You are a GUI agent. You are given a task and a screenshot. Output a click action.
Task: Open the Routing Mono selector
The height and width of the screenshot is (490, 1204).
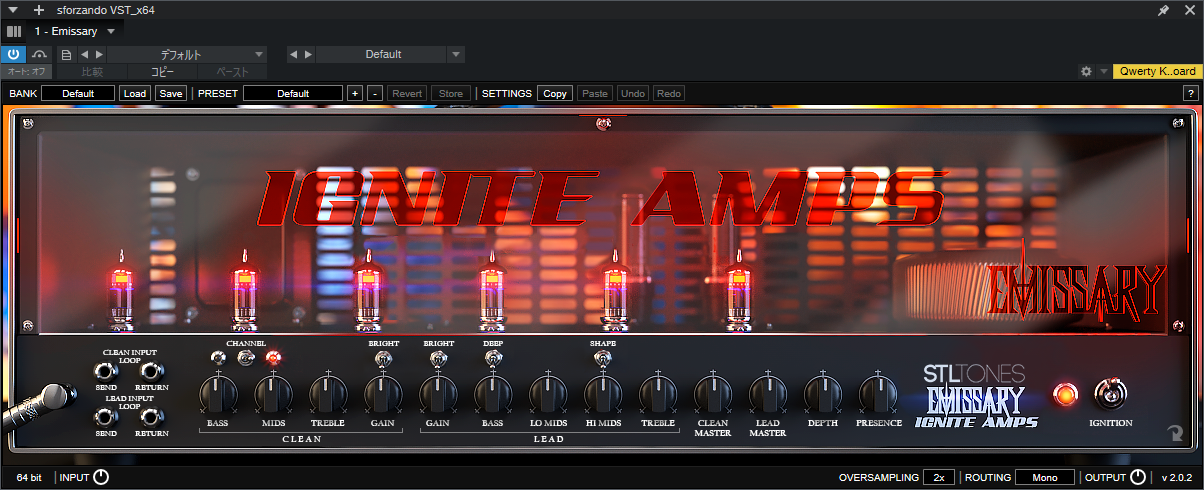click(x=1045, y=477)
